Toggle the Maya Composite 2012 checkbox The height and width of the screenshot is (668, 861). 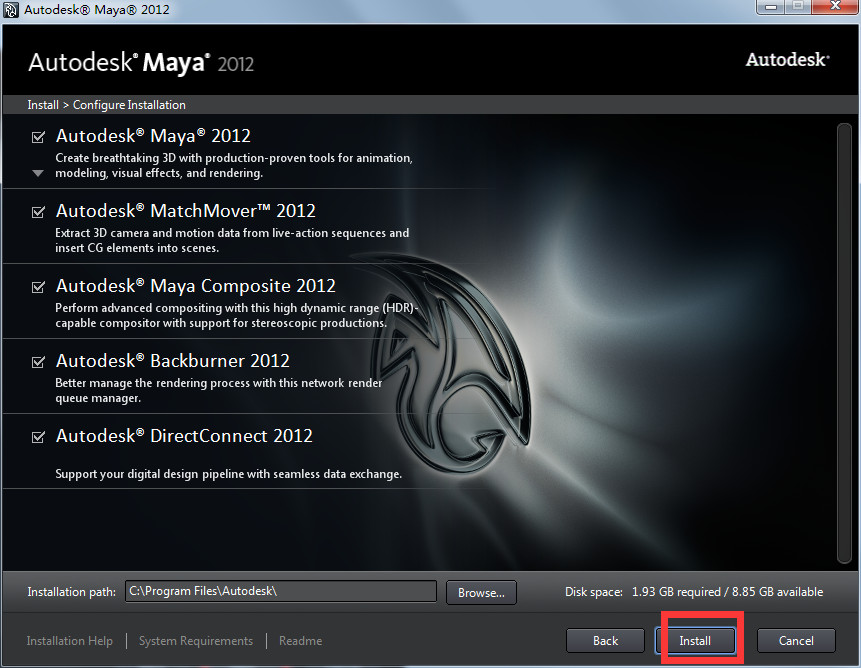(38, 287)
